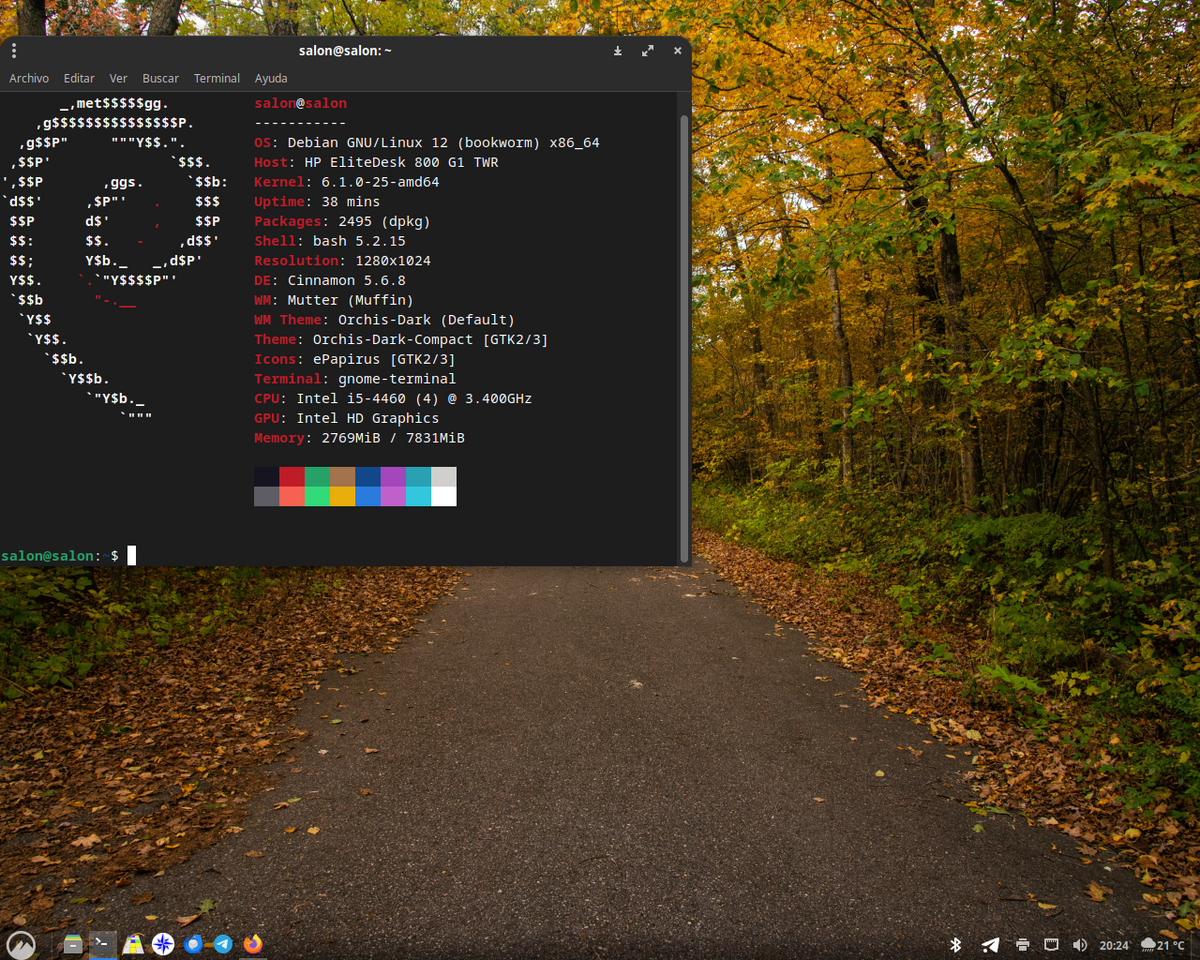Click the 'Host: HP EliteDesk 800 G1 TWR' line
This screenshot has height=960, width=1200.
point(376,162)
